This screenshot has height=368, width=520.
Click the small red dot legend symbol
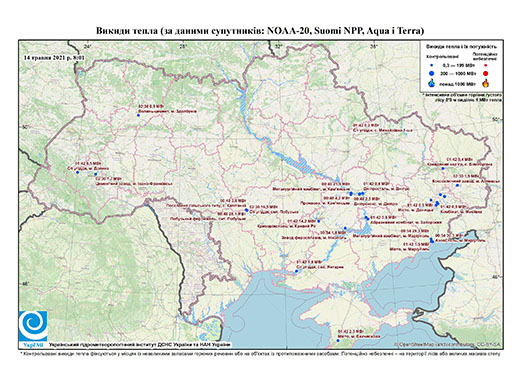click(485, 66)
